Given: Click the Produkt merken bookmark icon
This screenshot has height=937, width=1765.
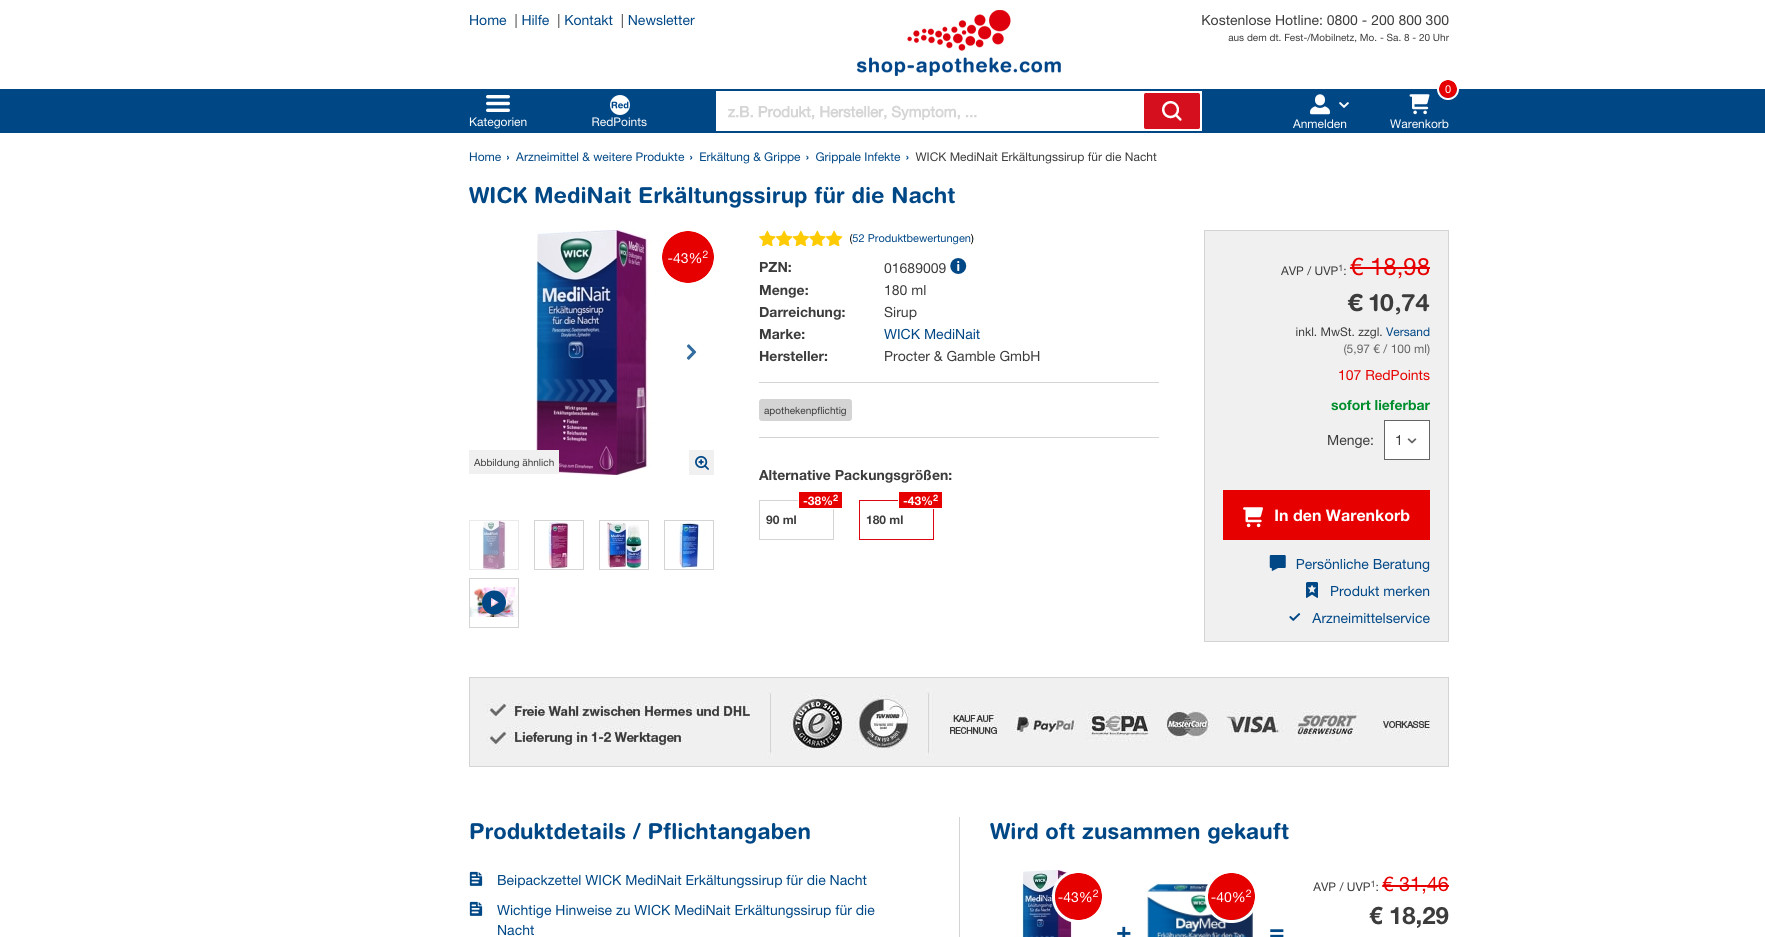Looking at the screenshot, I should (1312, 590).
